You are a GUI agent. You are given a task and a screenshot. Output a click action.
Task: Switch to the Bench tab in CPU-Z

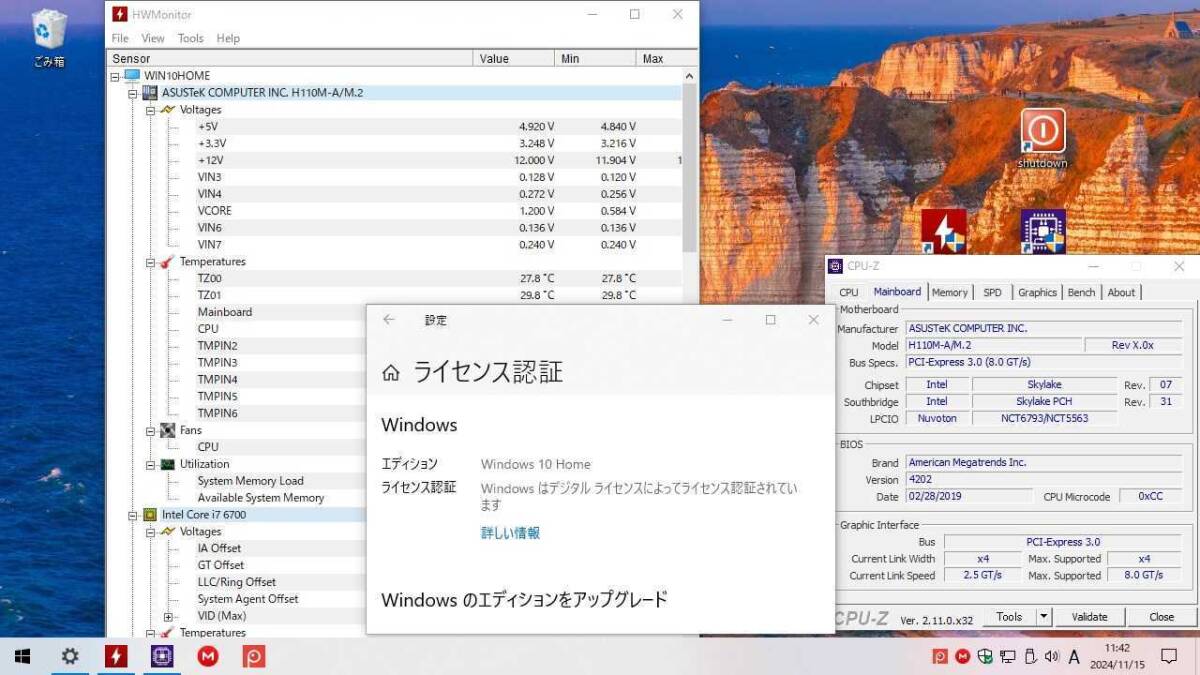1081,293
